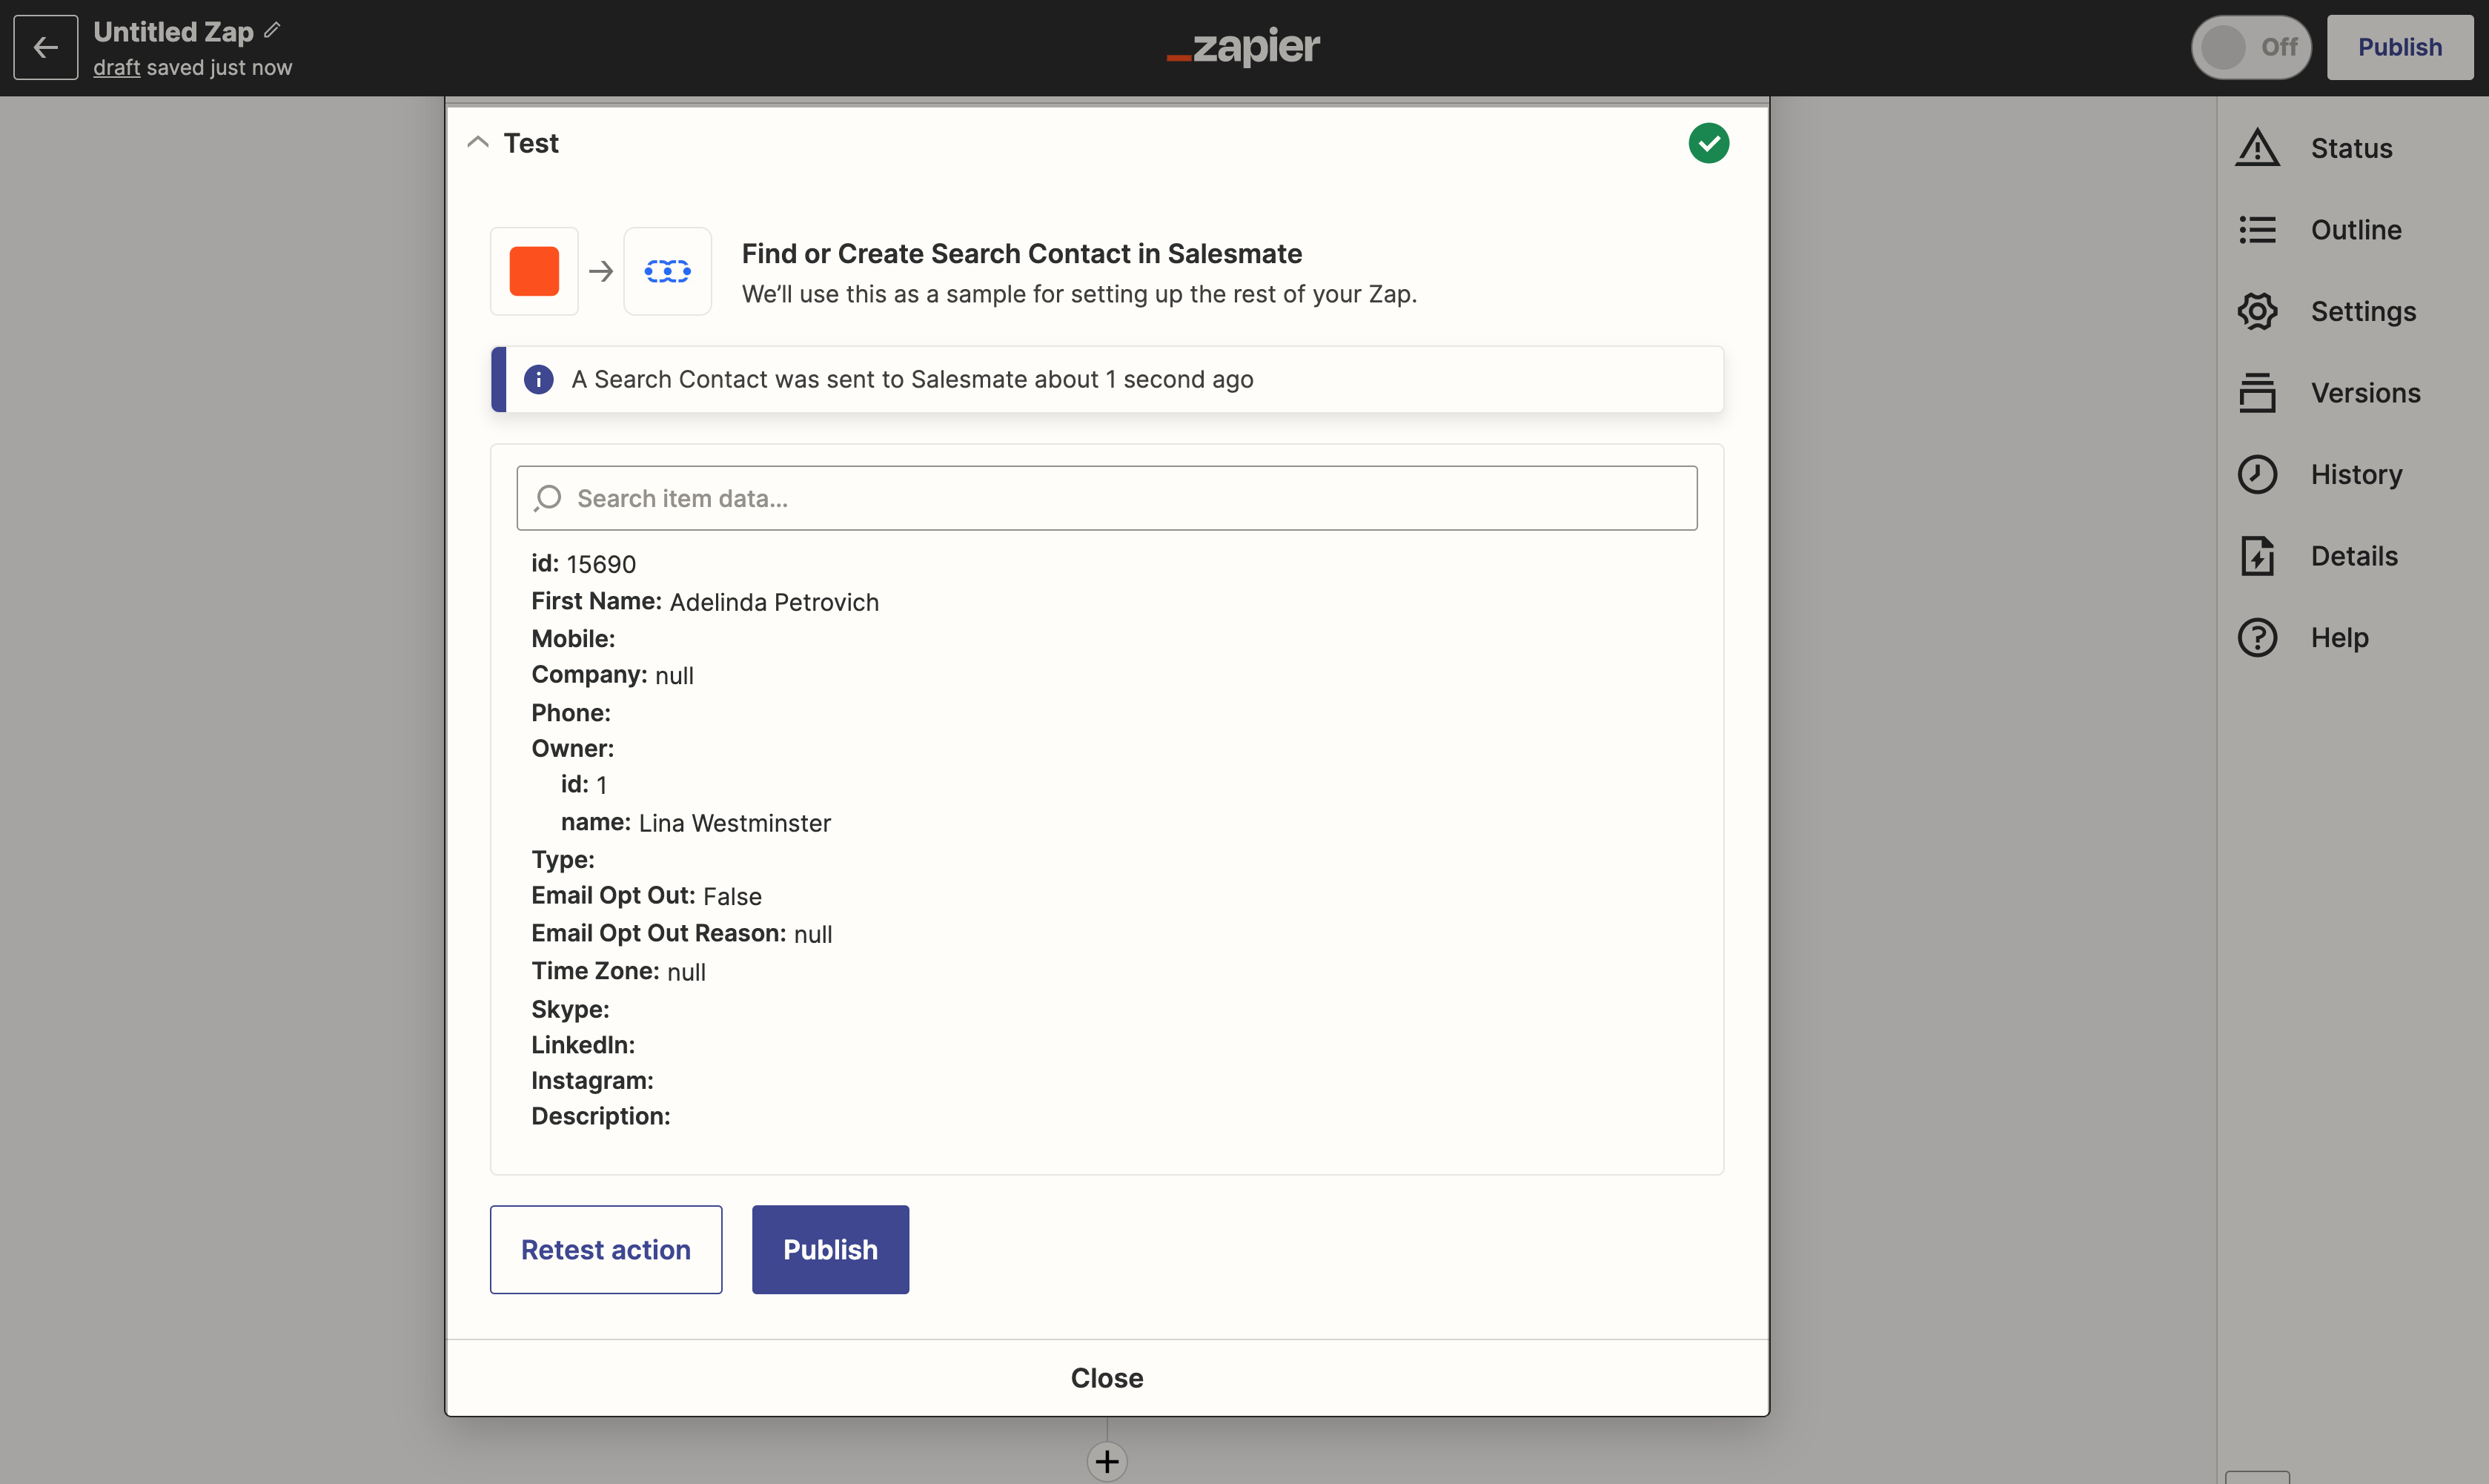Open the Help question icon
2489x1484 pixels.
click(x=2257, y=637)
